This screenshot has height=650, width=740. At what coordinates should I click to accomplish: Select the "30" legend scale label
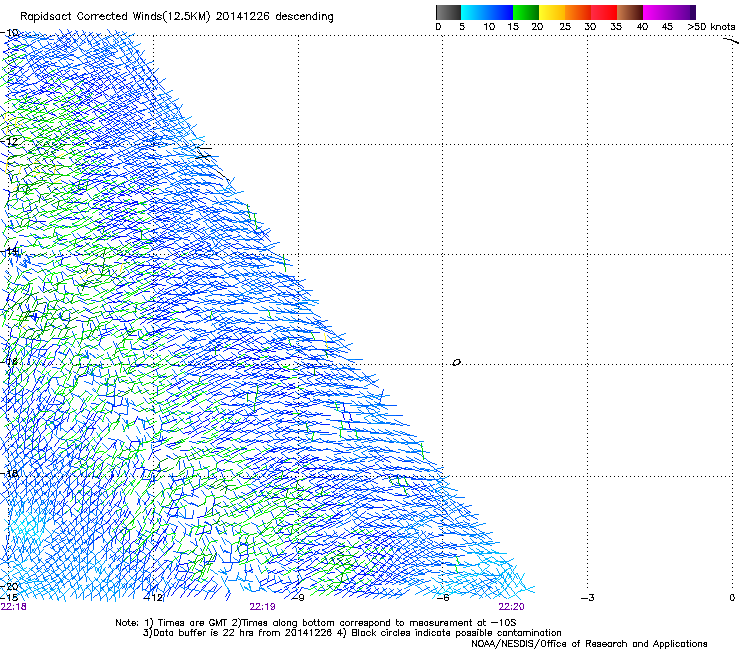590,27
